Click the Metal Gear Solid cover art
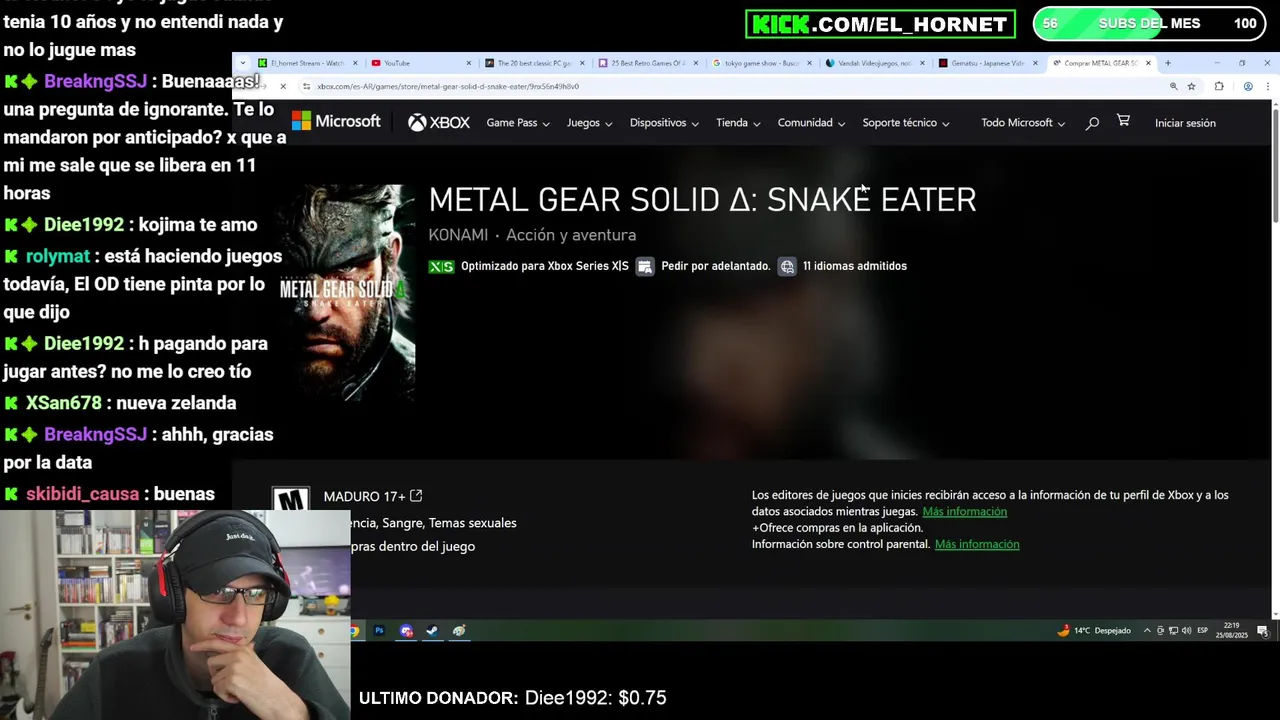1280x720 pixels. tap(348, 292)
